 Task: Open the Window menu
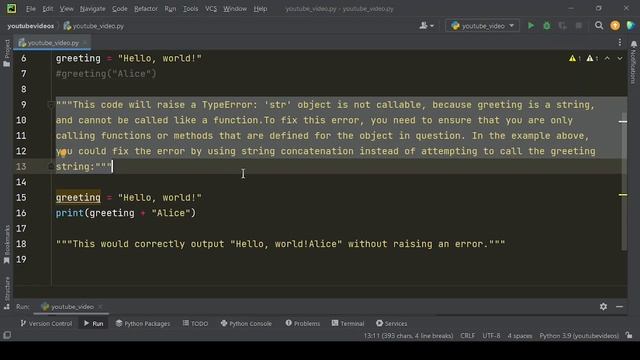pos(235,9)
